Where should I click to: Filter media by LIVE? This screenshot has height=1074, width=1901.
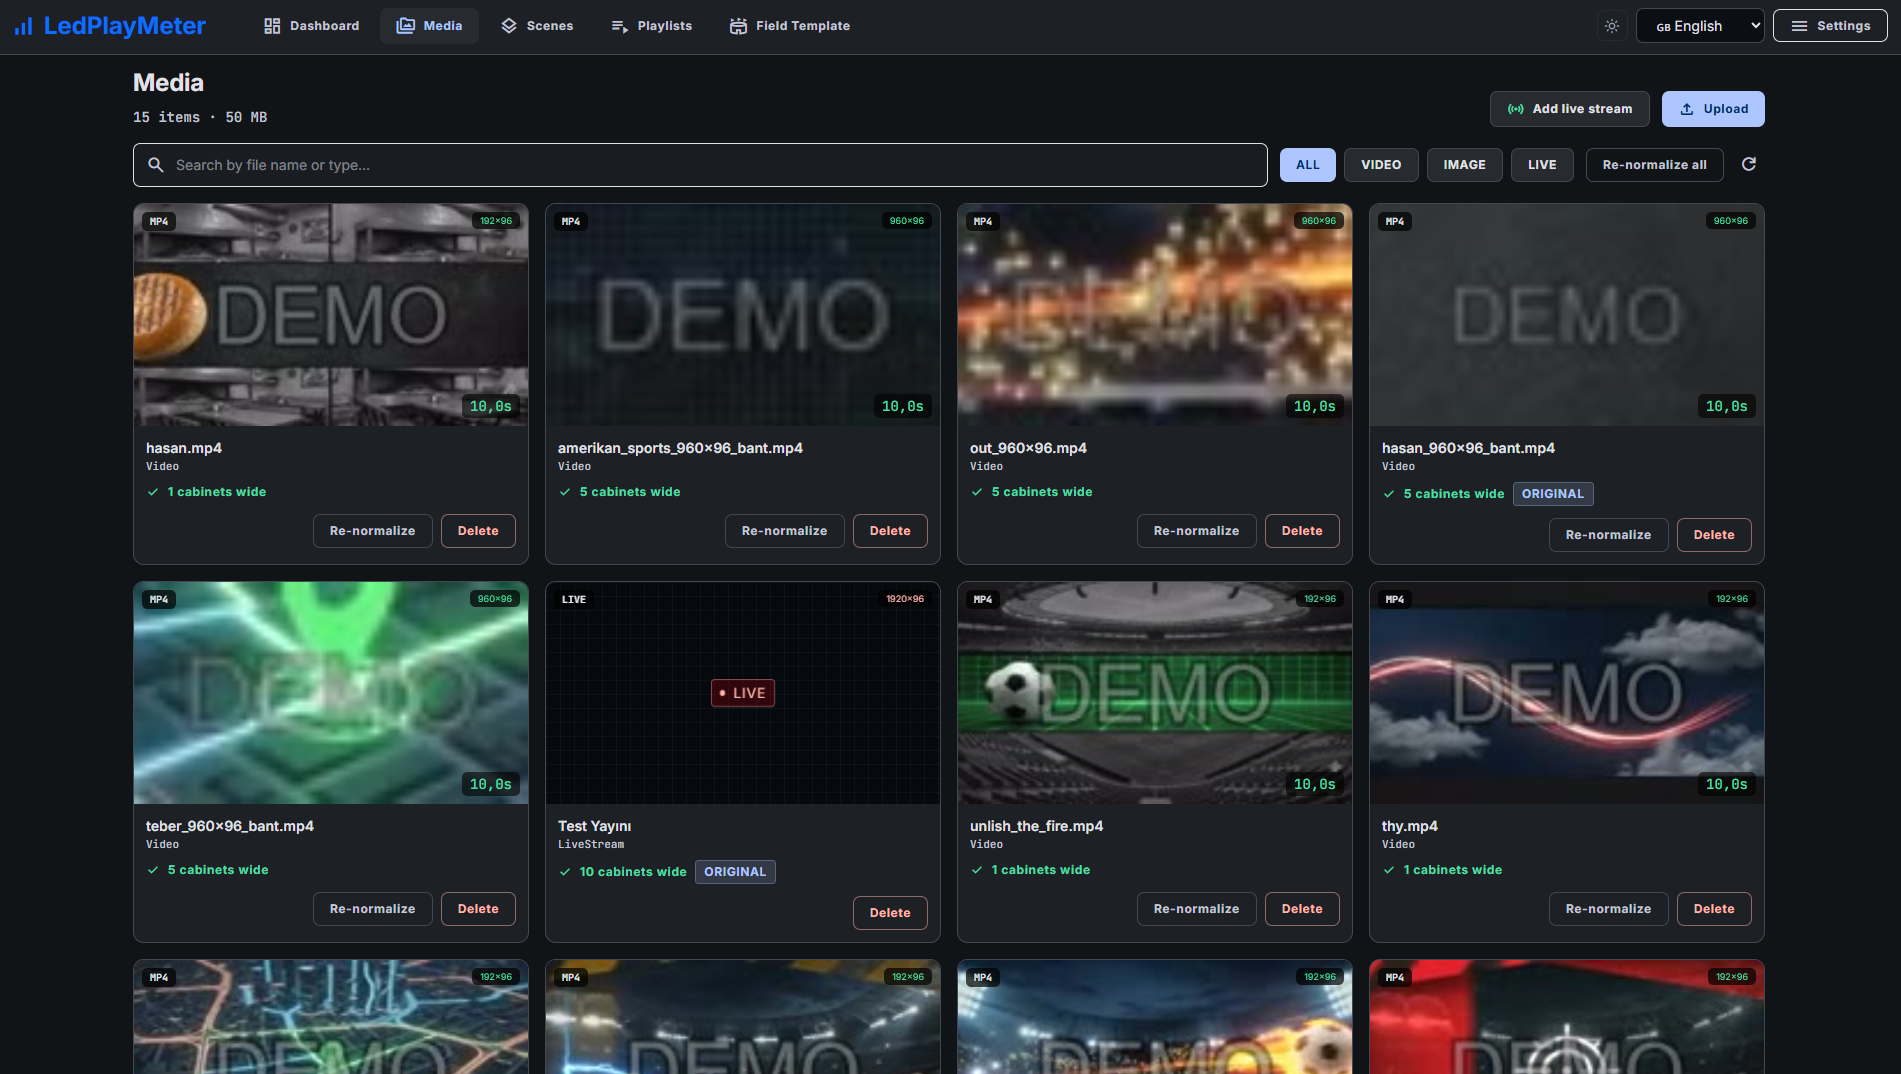point(1542,165)
